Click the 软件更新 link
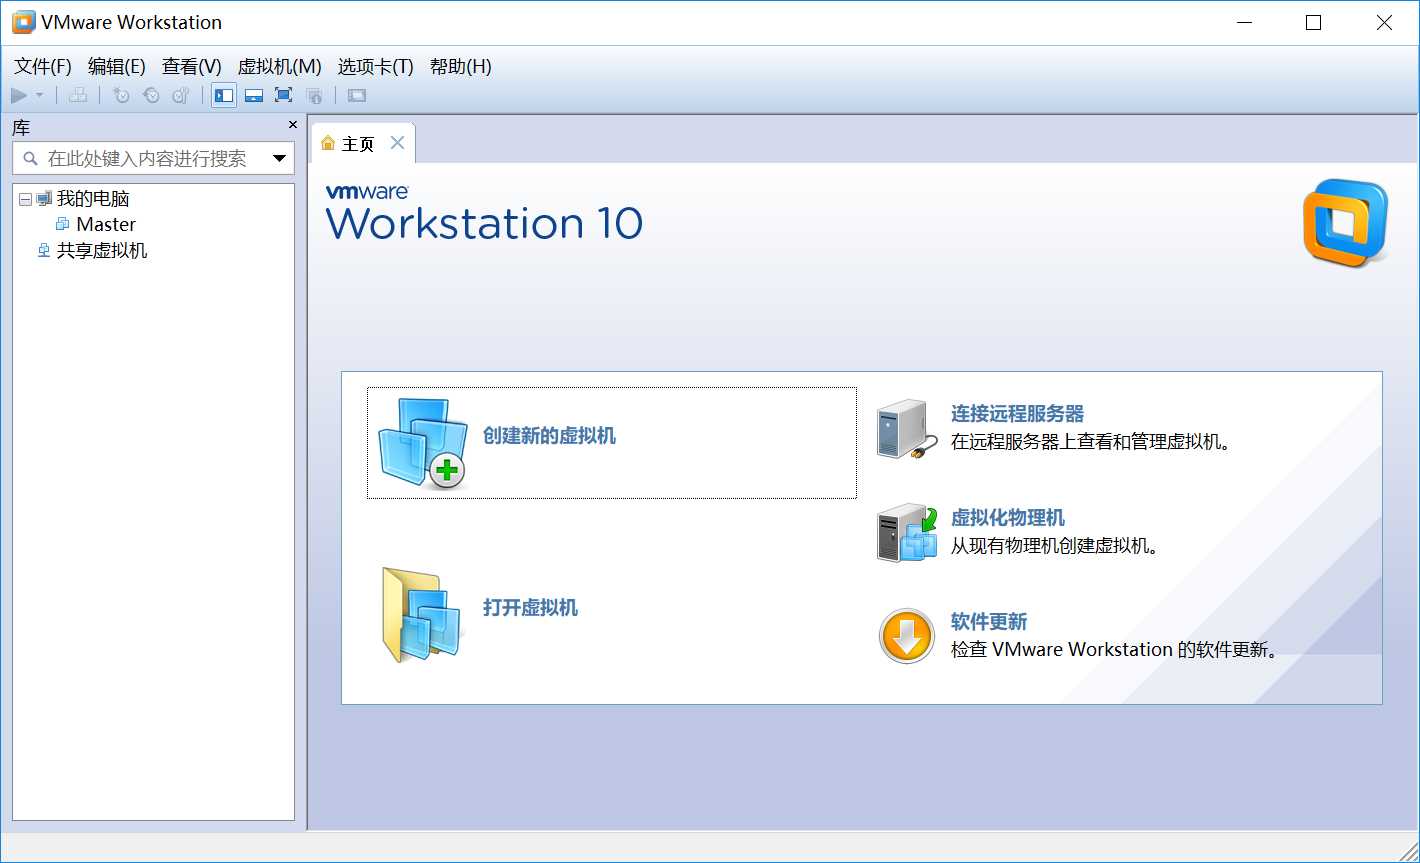Viewport: 1420px width, 863px height. (989, 622)
